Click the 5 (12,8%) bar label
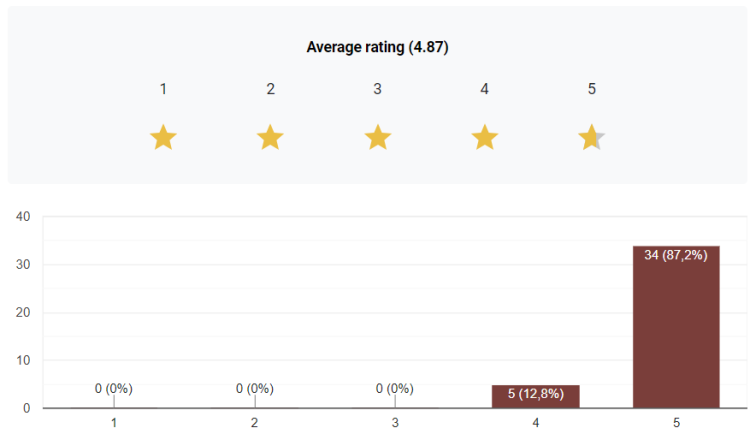 535,394
